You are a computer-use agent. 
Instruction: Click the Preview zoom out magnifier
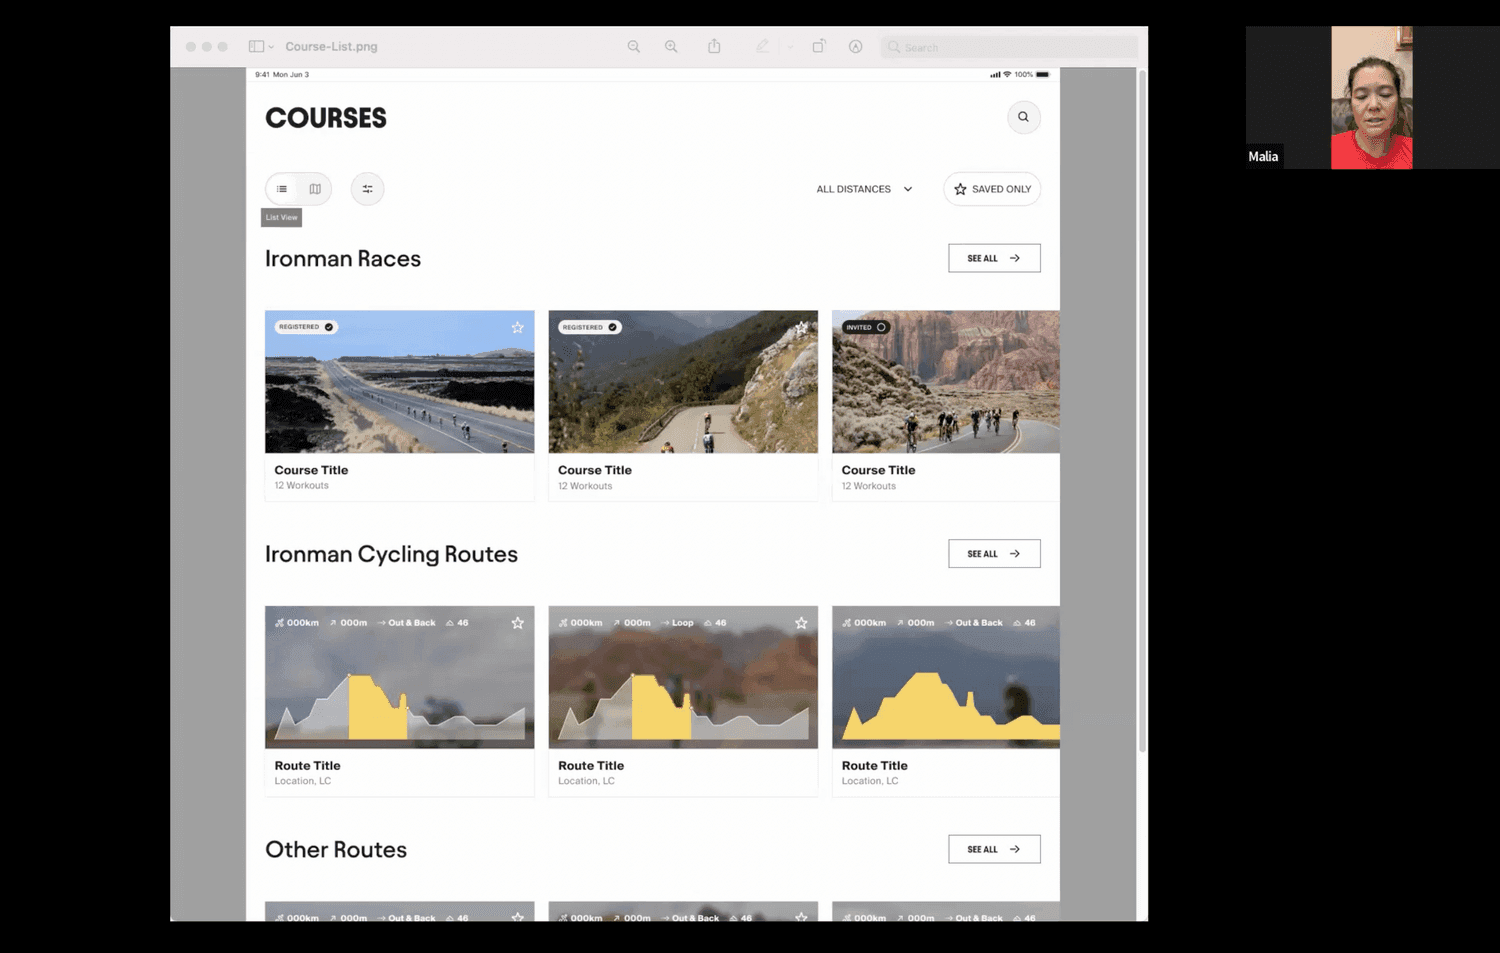[x=634, y=47]
